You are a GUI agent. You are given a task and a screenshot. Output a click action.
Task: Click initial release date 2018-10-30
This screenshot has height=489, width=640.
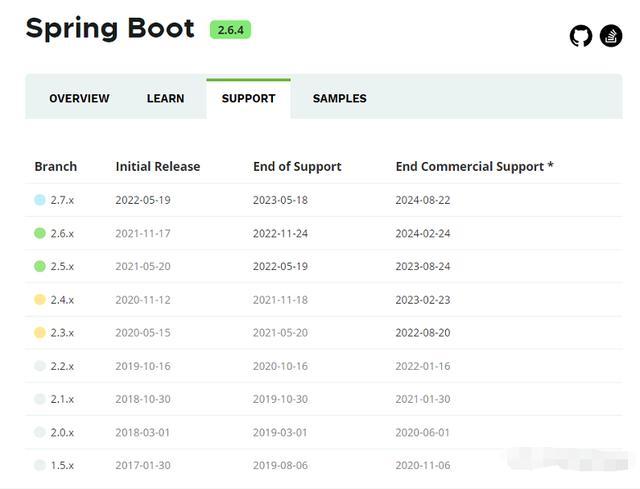[143, 399]
